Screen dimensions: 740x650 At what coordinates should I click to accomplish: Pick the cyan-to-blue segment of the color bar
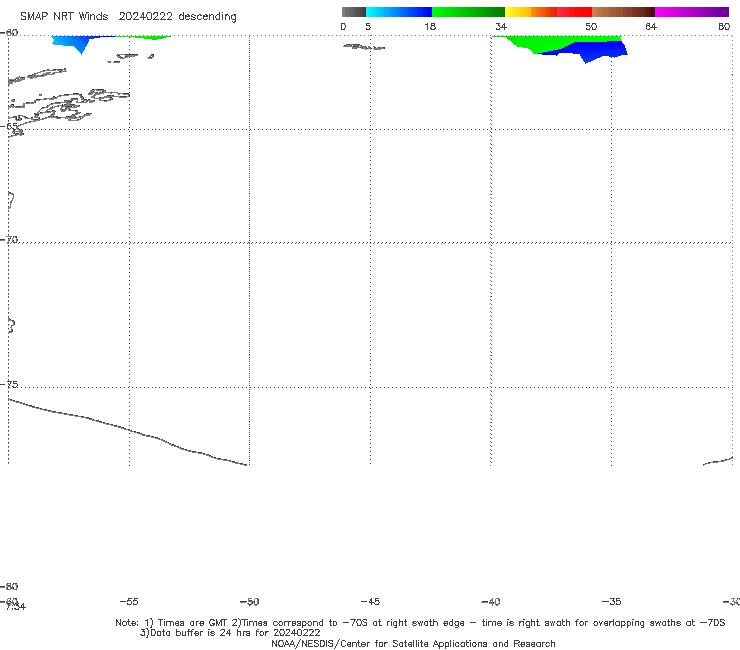click(x=399, y=12)
